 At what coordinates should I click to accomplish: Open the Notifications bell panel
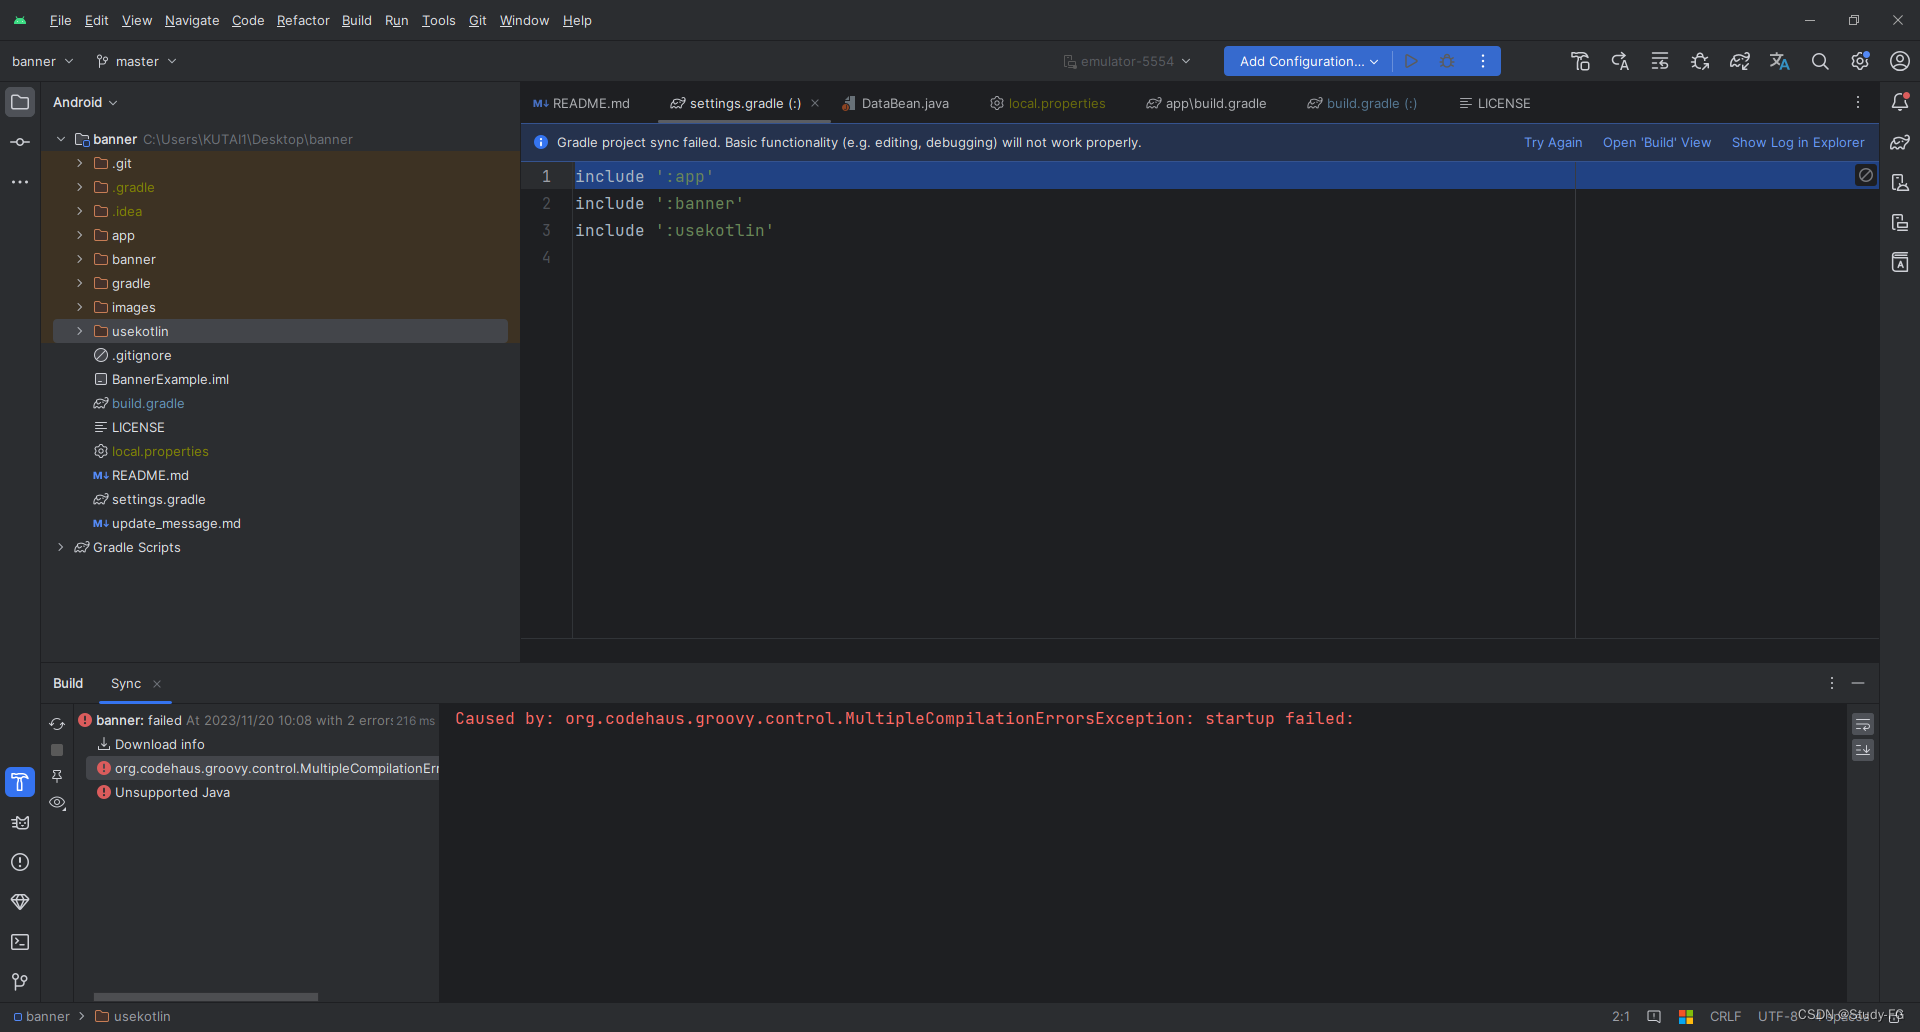[1901, 101]
